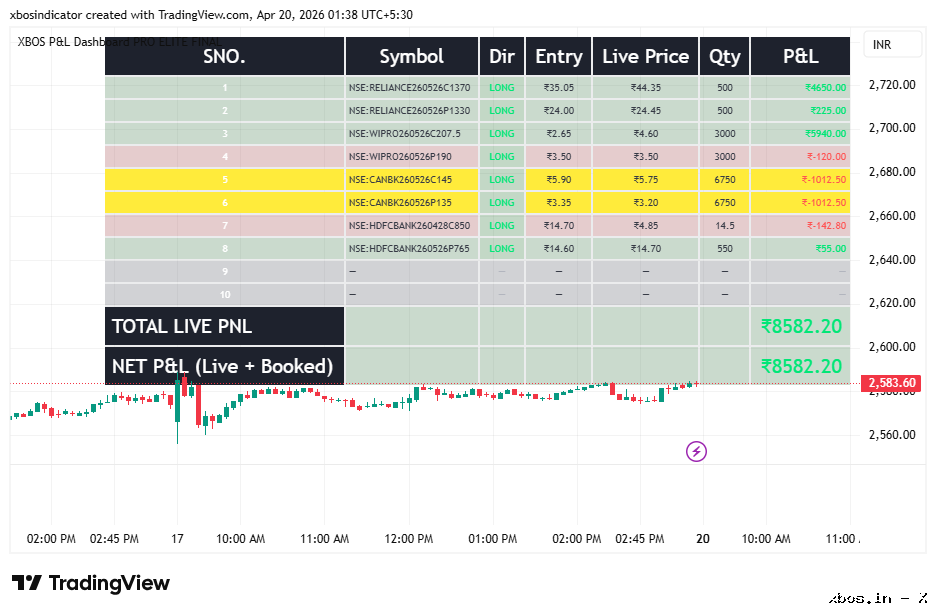Click the 2,720.00 price axis label
This screenshot has width=936, height=613.
pyautogui.click(x=892, y=85)
